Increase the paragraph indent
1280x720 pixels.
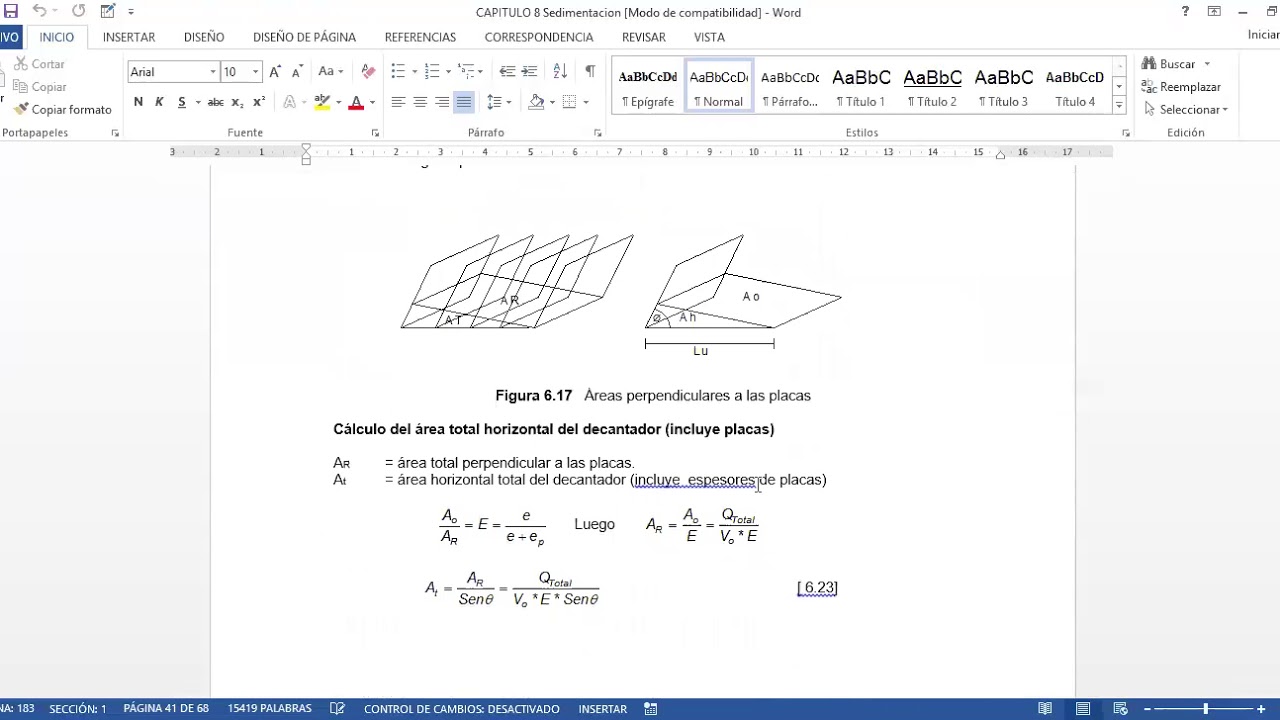(530, 72)
